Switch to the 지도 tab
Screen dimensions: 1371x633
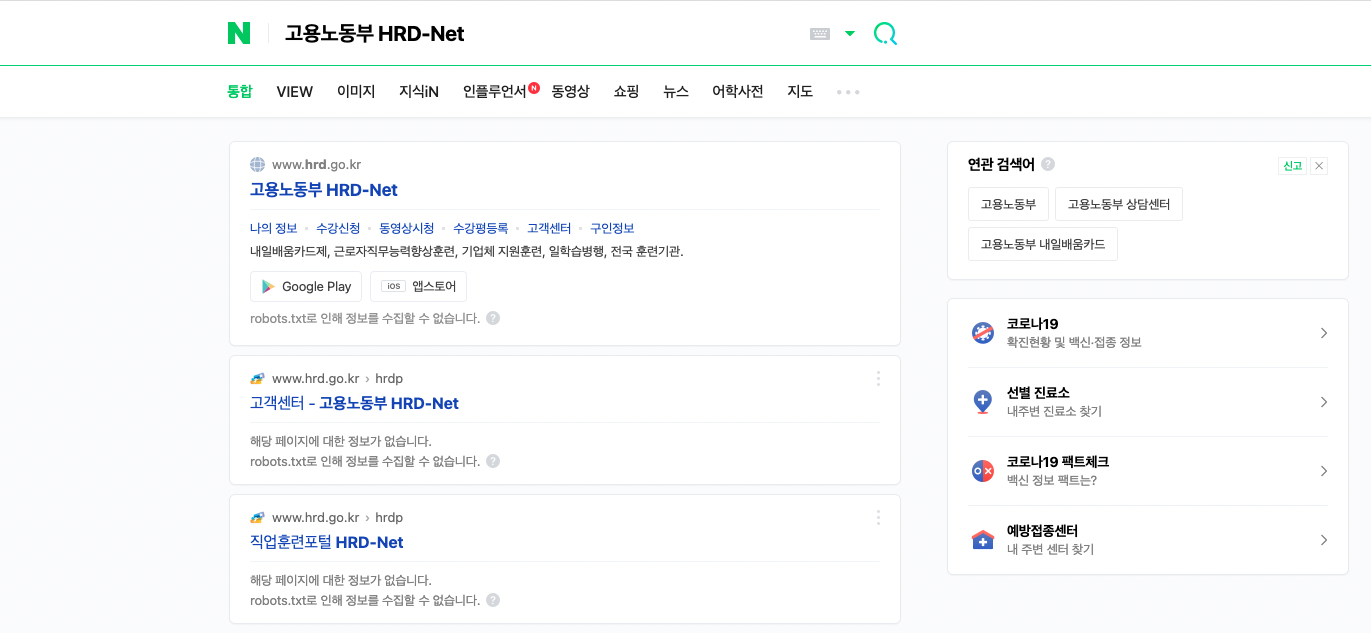tap(800, 92)
